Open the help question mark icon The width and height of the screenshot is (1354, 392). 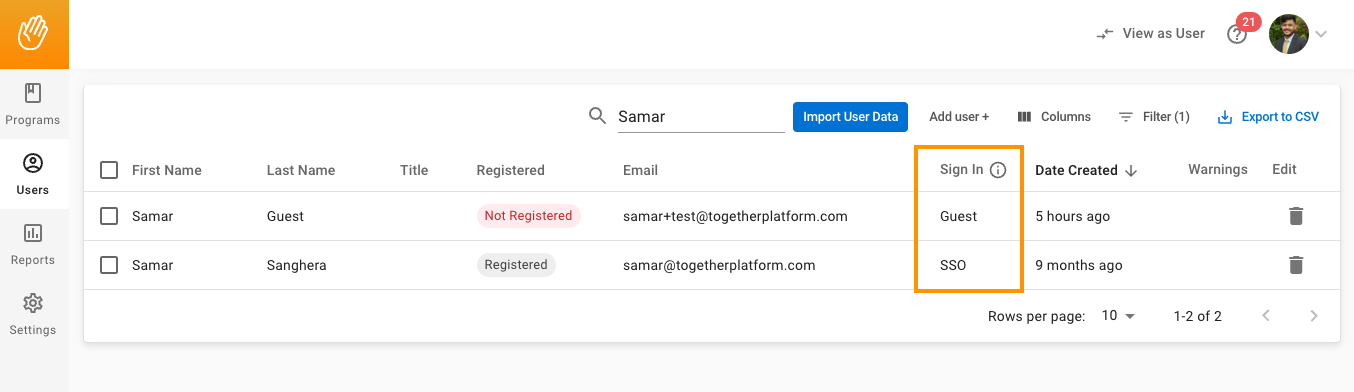tap(1237, 34)
